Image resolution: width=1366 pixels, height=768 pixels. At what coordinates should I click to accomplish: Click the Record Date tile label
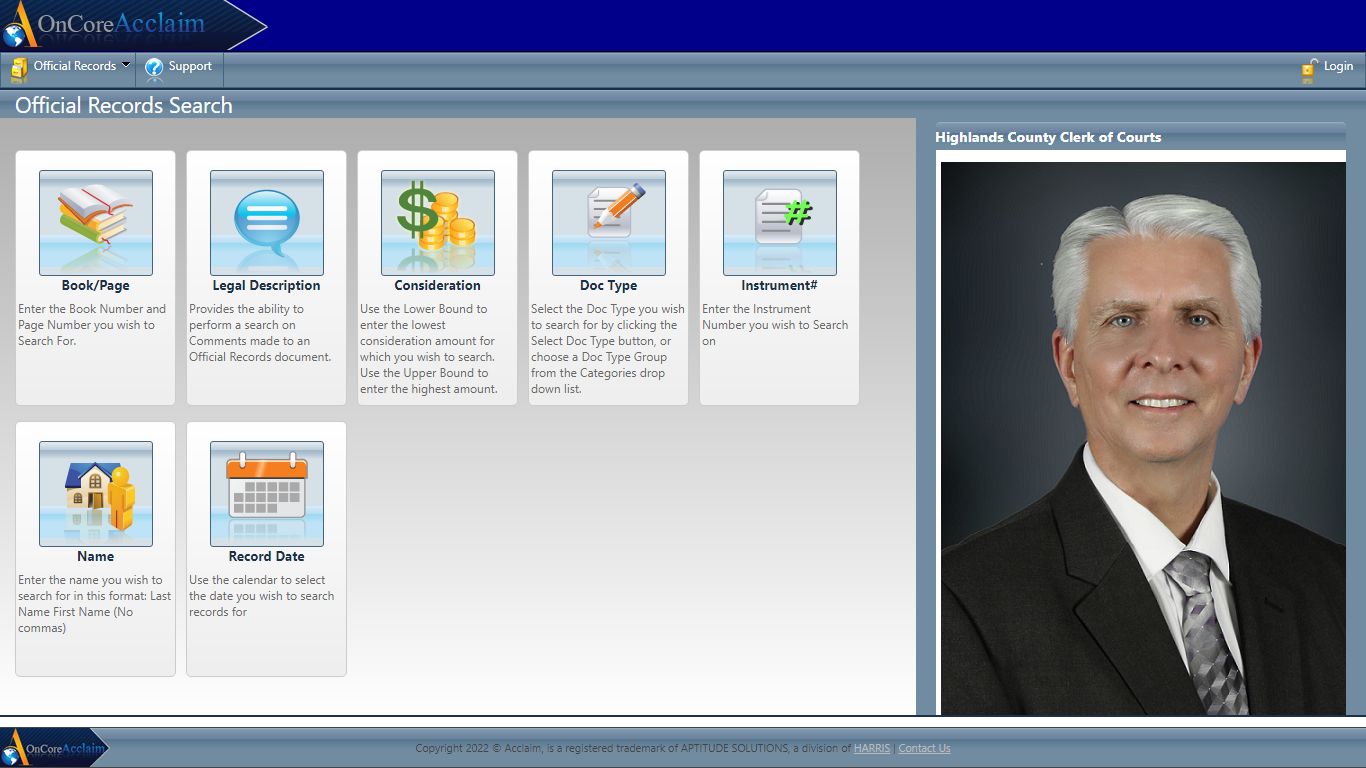(x=266, y=556)
